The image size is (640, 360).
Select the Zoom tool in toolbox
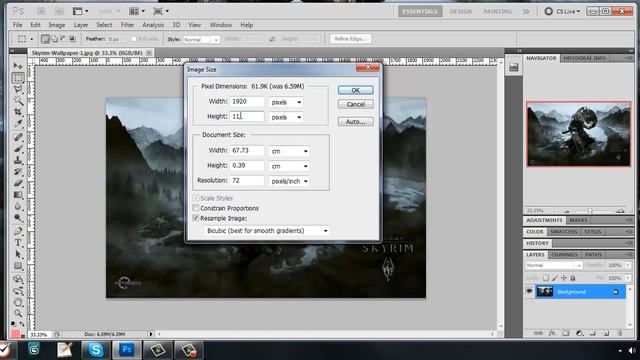pos(18,313)
